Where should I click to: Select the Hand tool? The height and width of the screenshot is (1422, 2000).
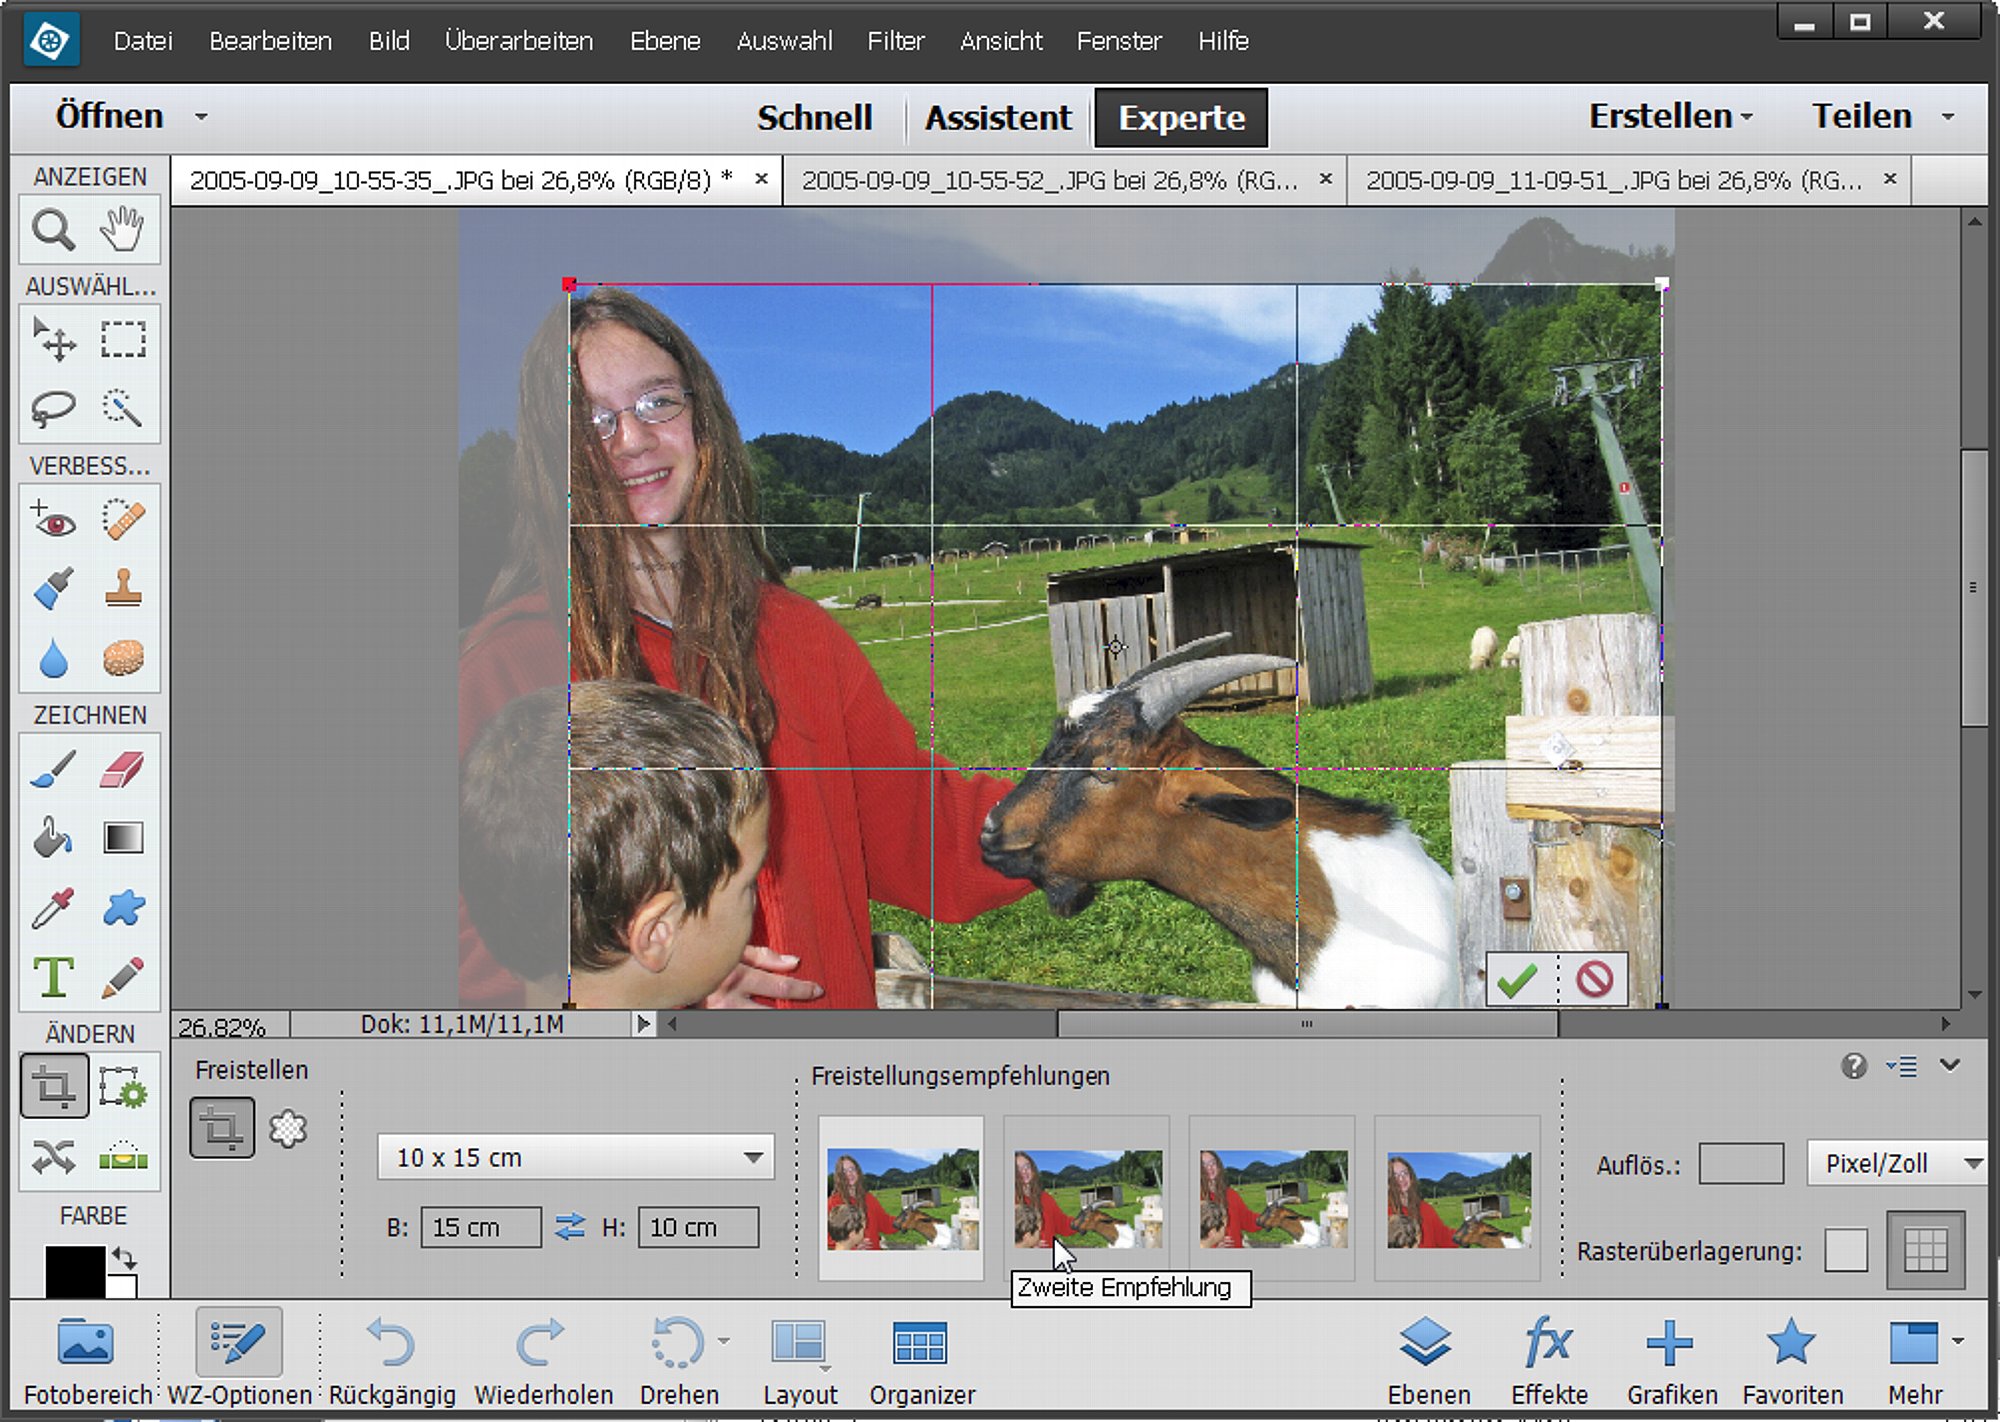[122, 231]
